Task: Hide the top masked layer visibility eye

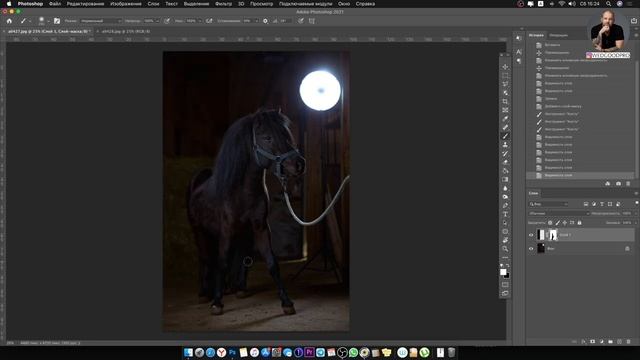Action: tap(531, 235)
